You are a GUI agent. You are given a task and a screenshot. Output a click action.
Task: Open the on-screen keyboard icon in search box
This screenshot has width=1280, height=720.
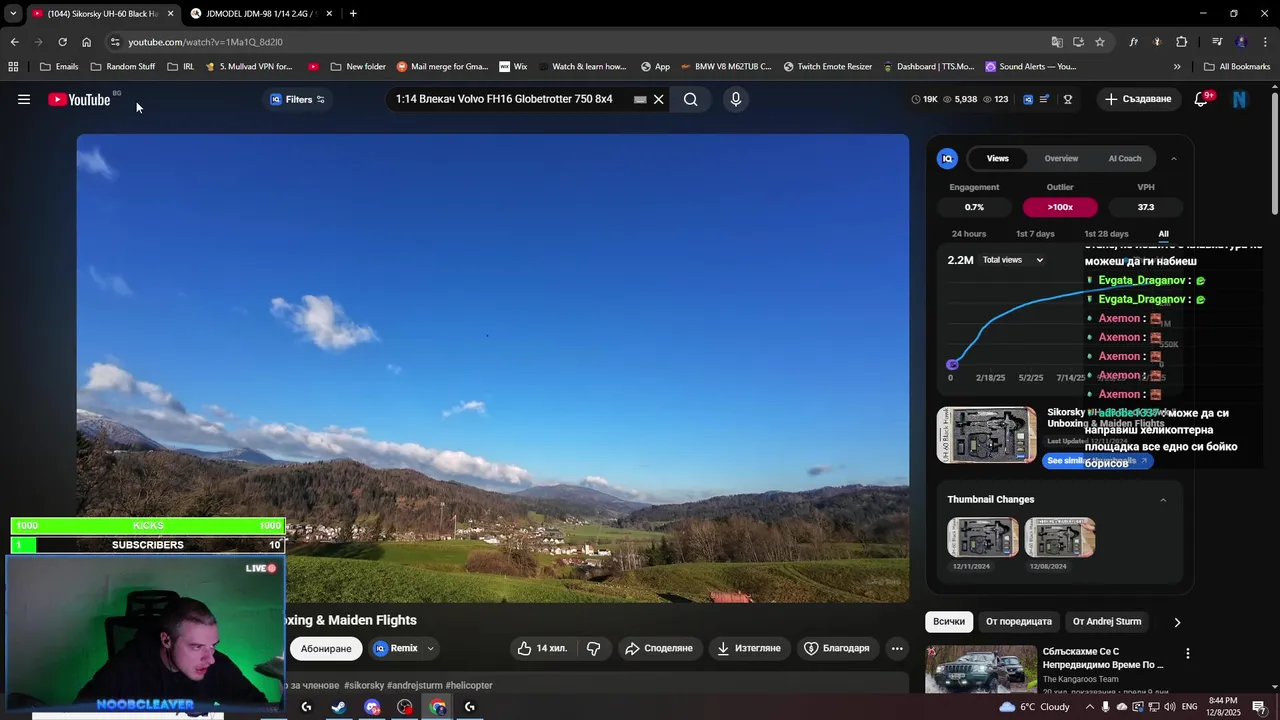(640, 99)
